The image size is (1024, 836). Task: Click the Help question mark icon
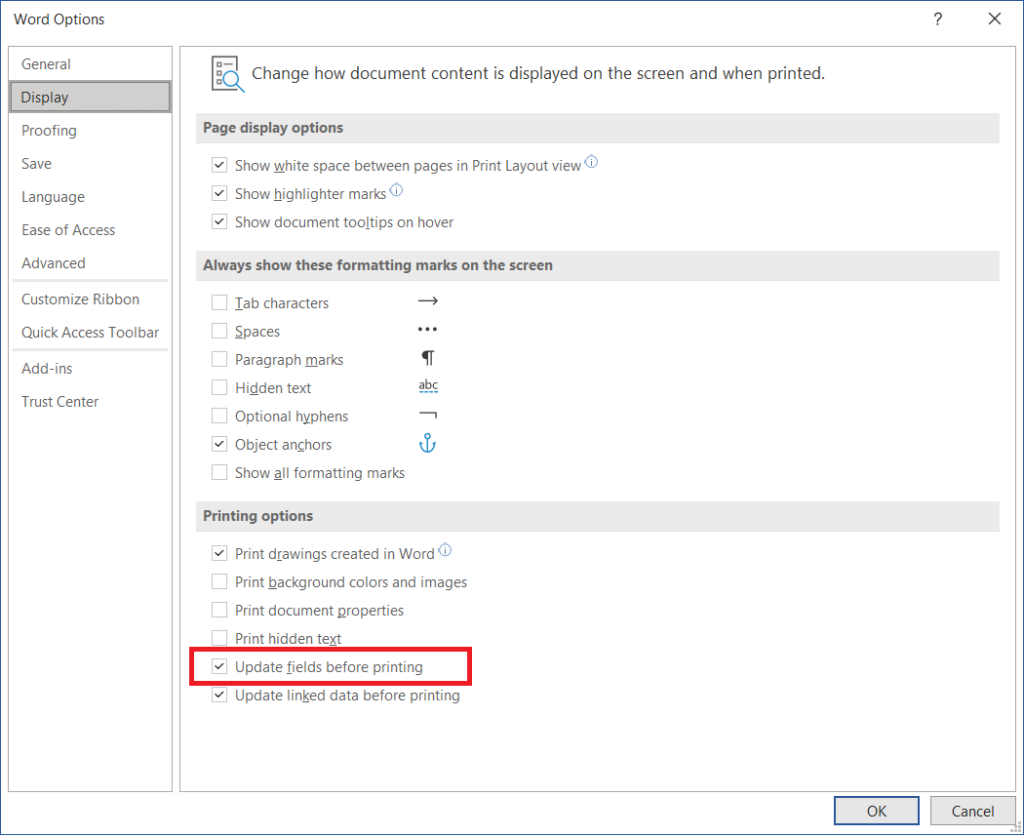click(x=938, y=19)
